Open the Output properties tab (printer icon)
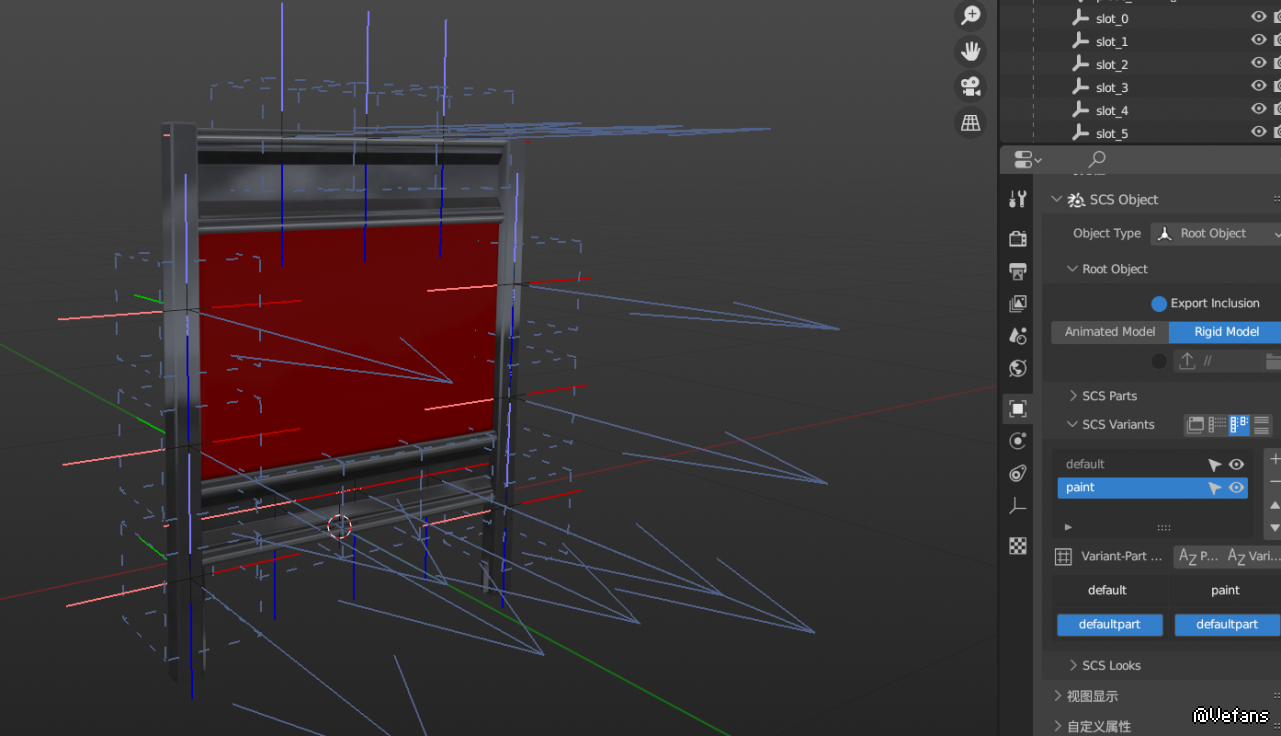1281x736 pixels. (1018, 271)
